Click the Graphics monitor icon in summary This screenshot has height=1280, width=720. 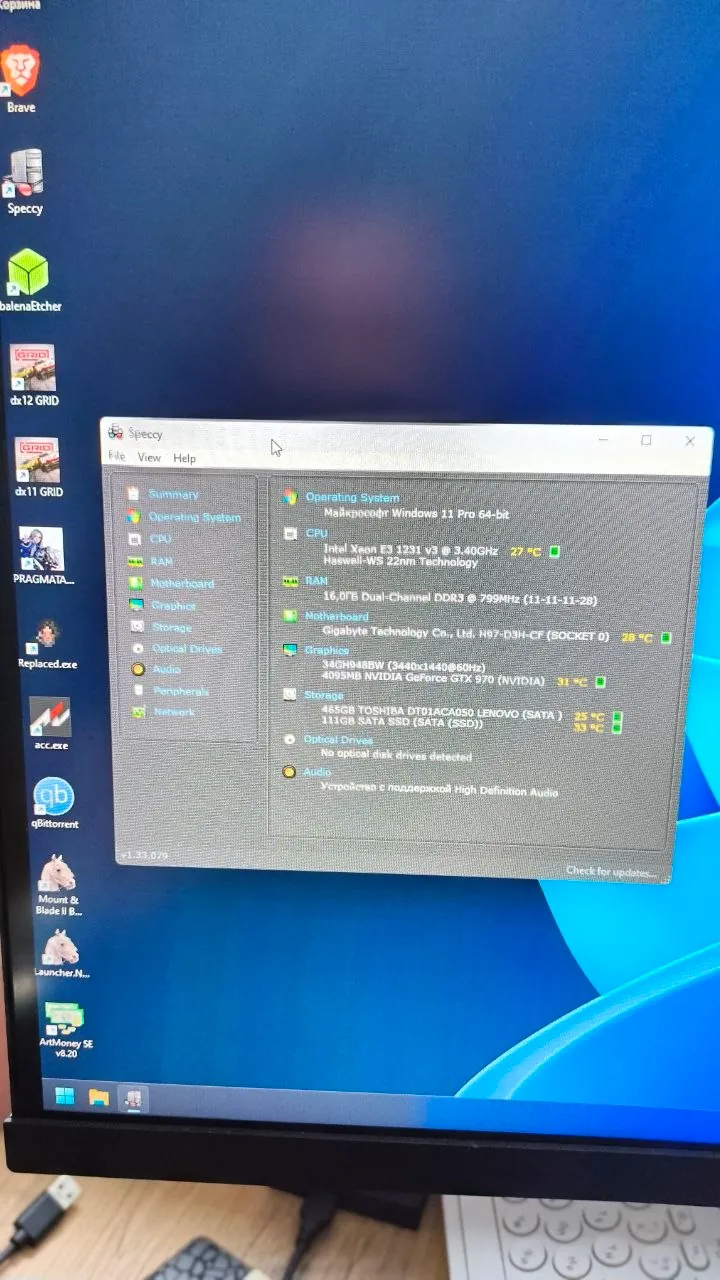click(288, 650)
